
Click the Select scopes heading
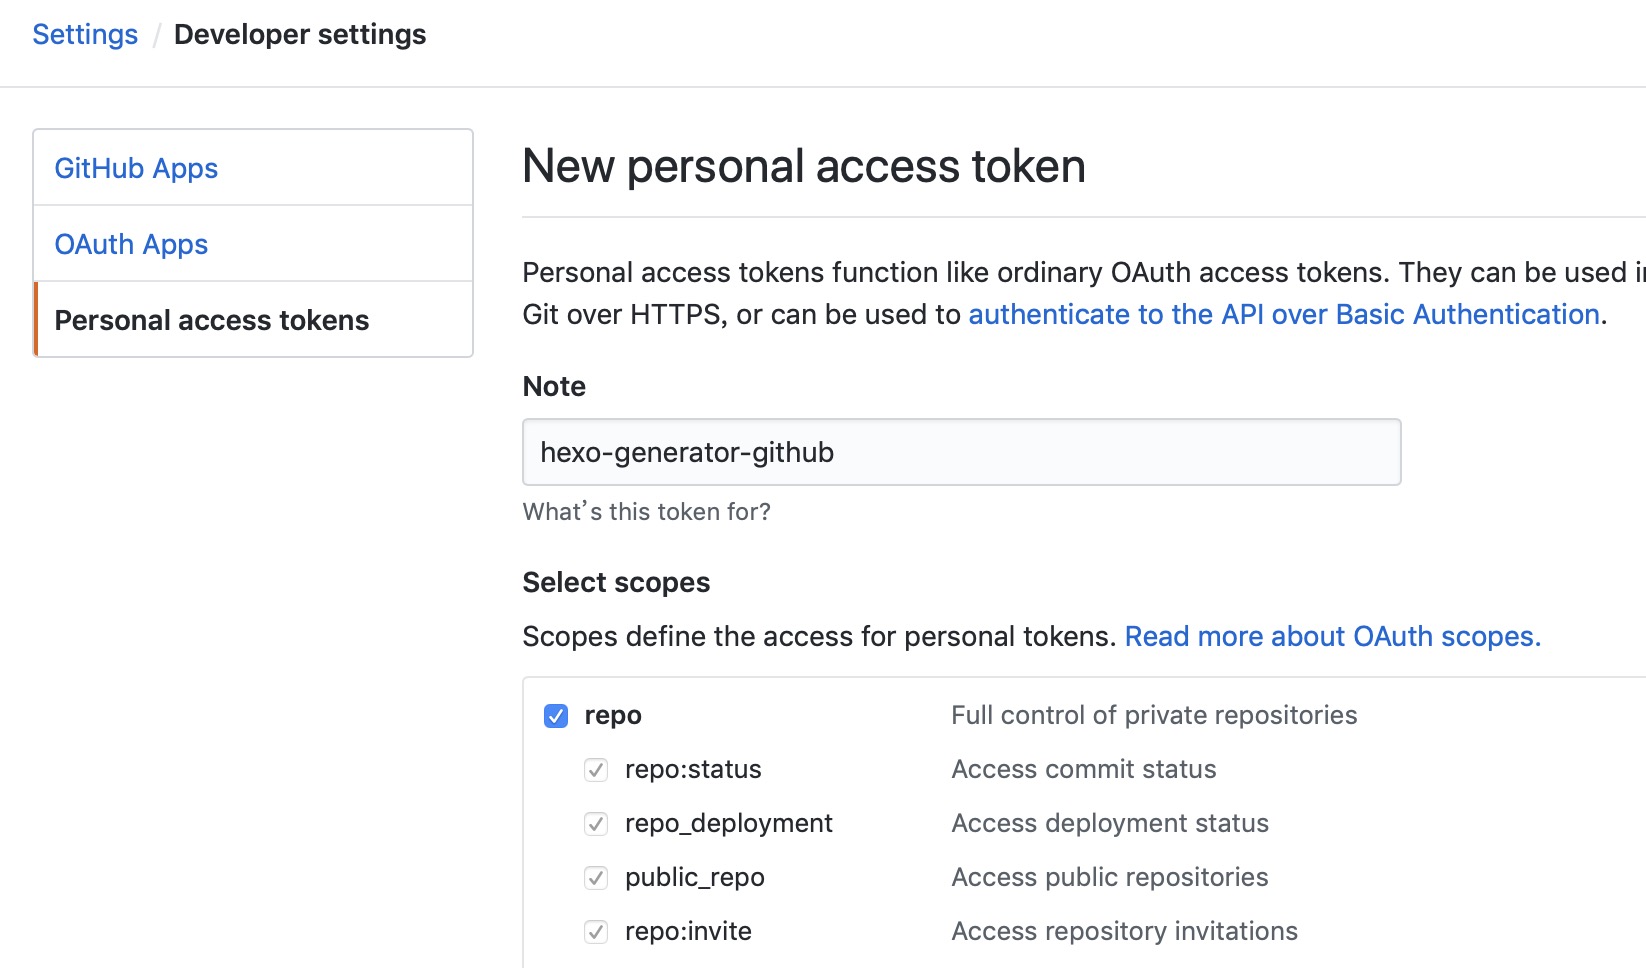coord(616,582)
